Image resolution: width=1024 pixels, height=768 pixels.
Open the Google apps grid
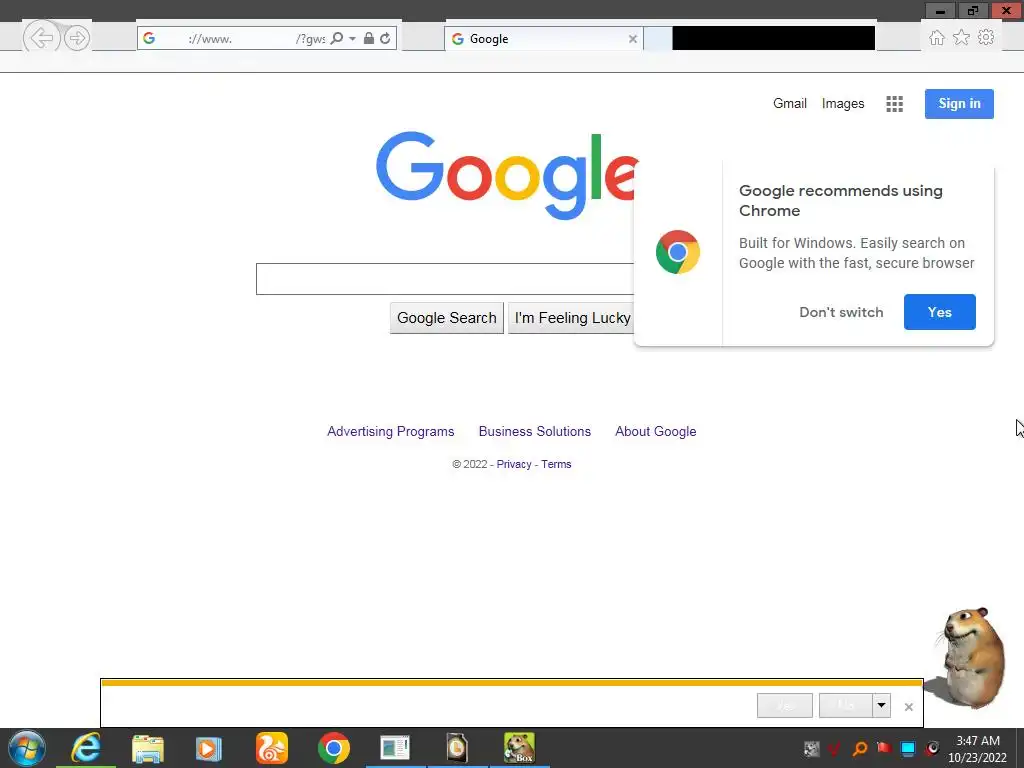click(894, 104)
